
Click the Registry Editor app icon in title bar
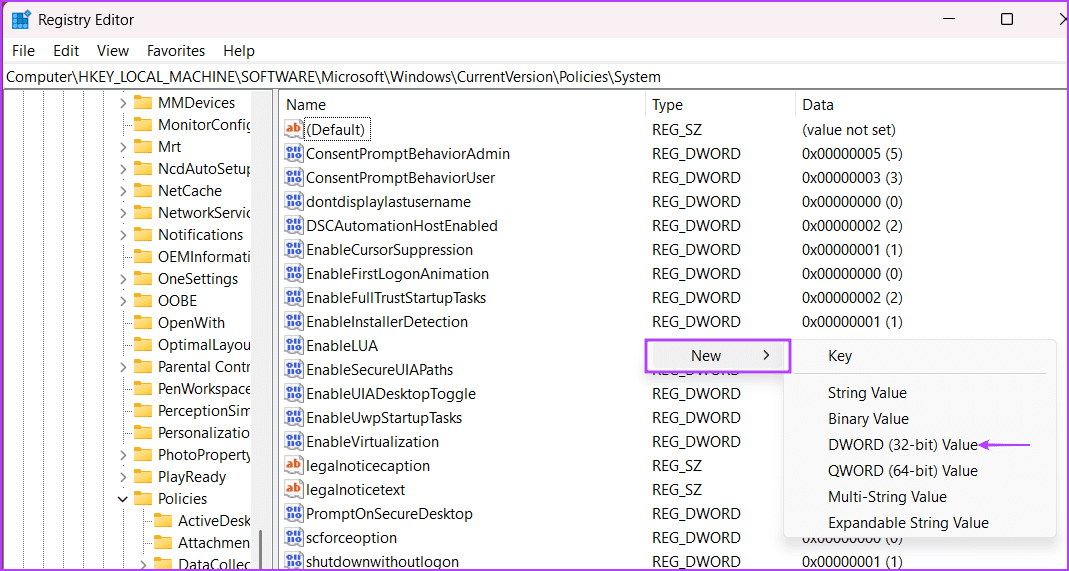pos(20,20)
